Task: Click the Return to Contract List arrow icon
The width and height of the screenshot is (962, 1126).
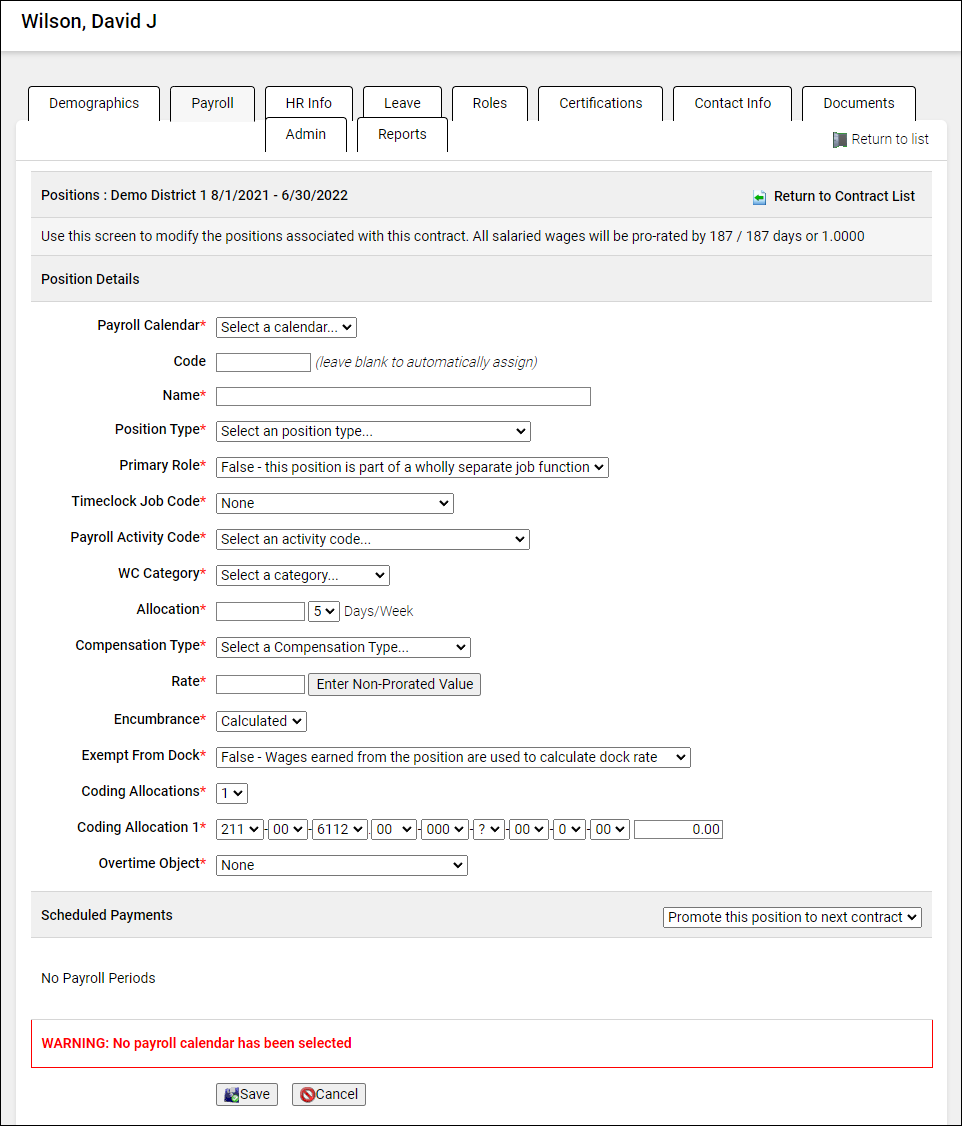Action: click(x=760, y=197)
